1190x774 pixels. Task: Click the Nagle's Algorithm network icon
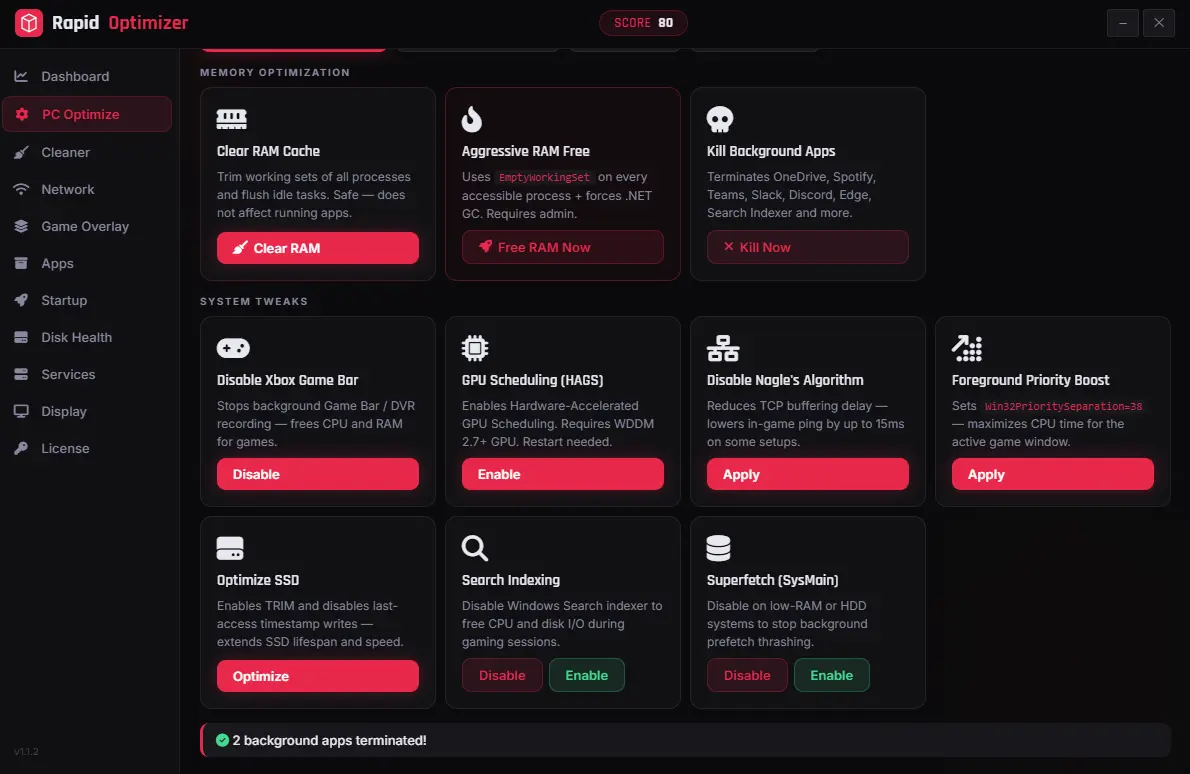tap(722, 348)
